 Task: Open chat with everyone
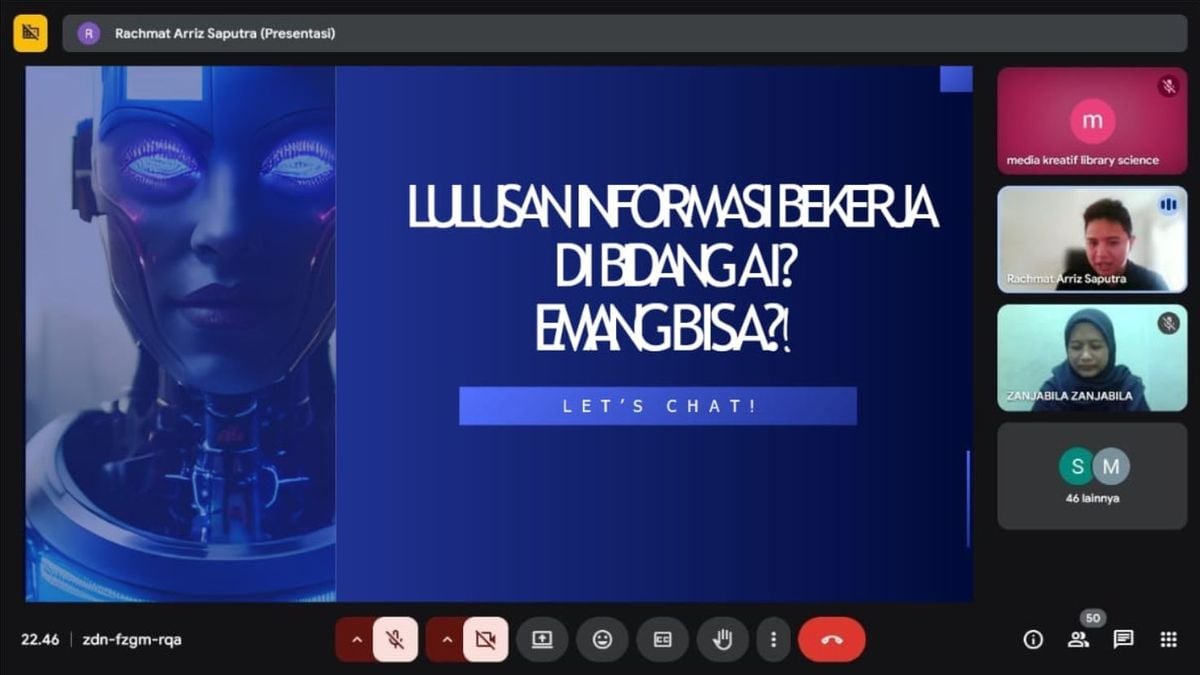(x=1123, y=640)
